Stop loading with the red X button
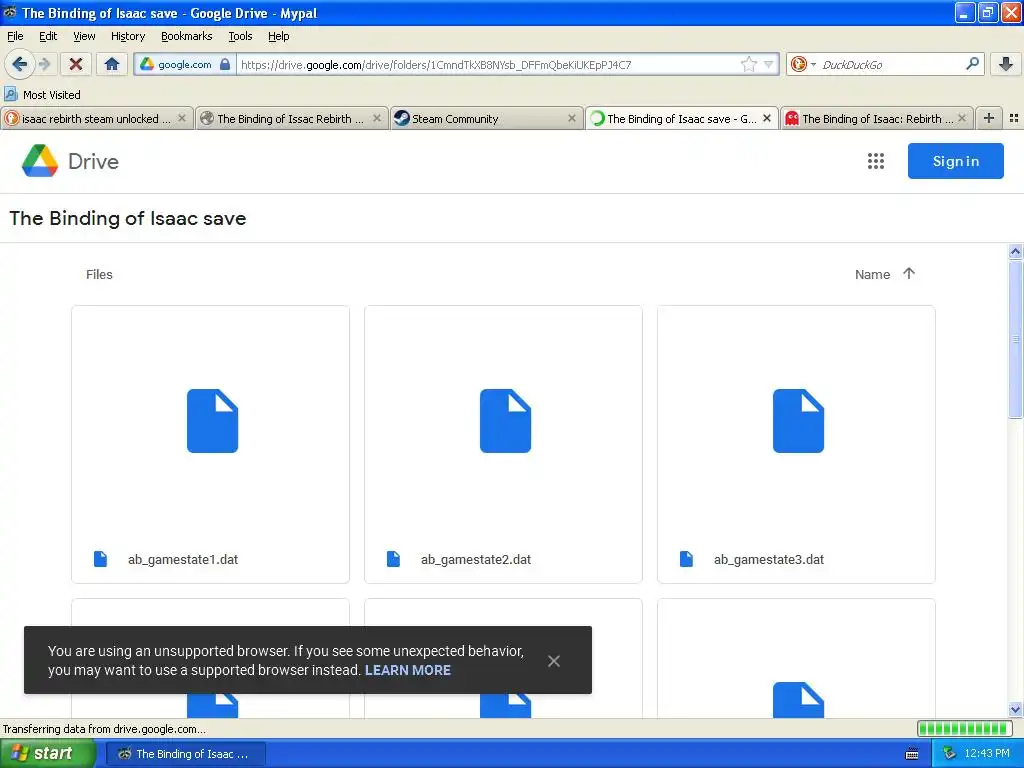1024x768 pixels. (x=76, y=64)
